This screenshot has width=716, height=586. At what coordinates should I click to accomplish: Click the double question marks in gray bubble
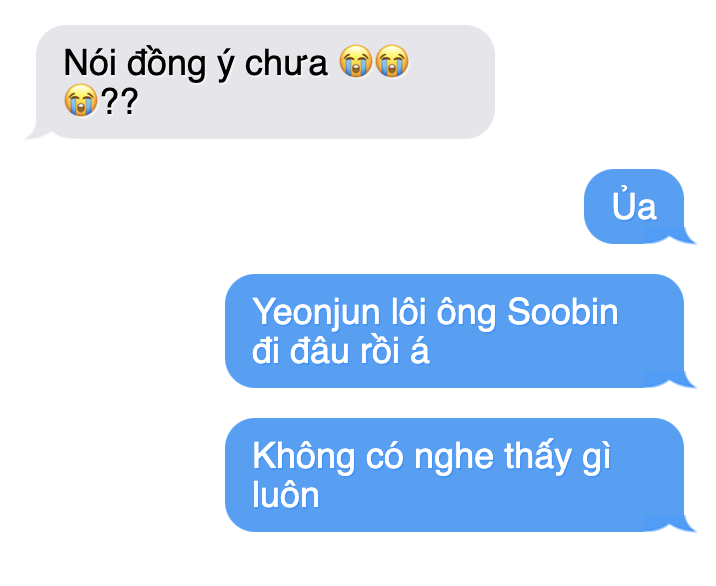click(x=120, y=101)
